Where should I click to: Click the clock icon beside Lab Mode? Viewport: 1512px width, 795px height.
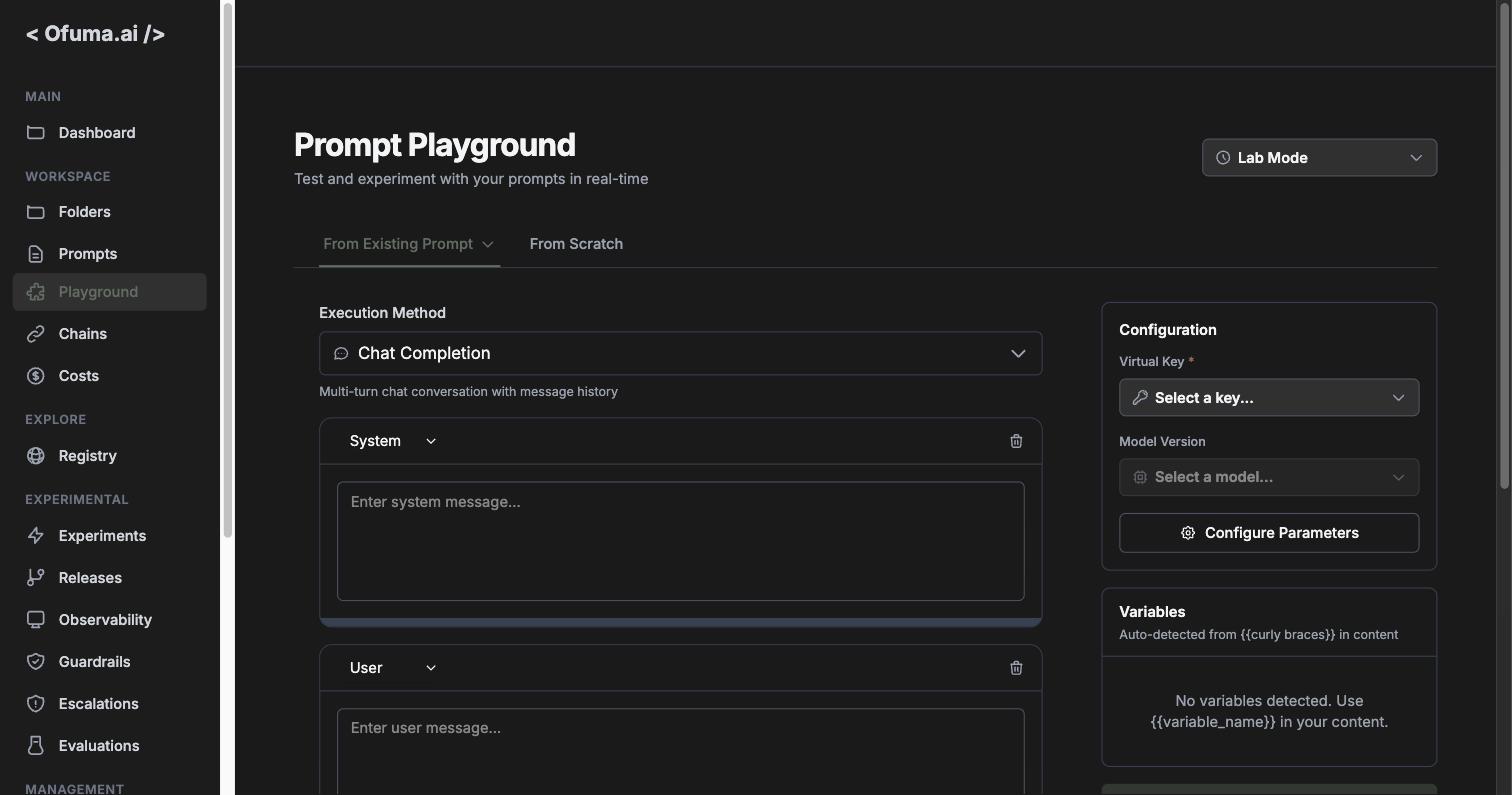[x=1223, y=158]
